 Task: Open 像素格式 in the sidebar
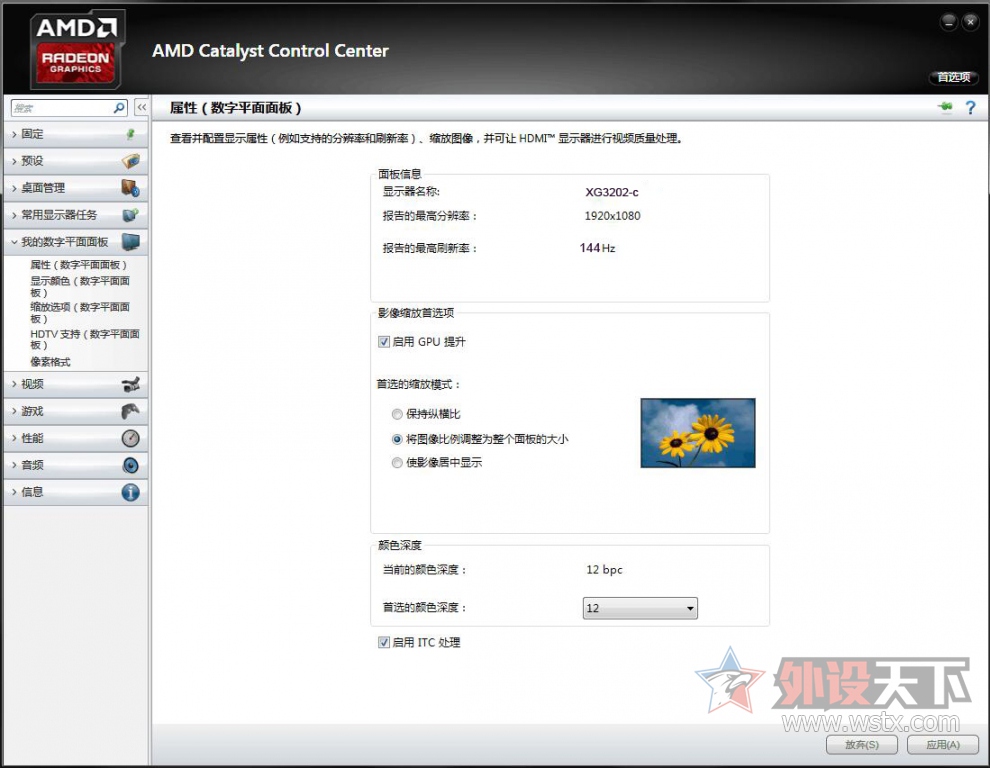51,362
